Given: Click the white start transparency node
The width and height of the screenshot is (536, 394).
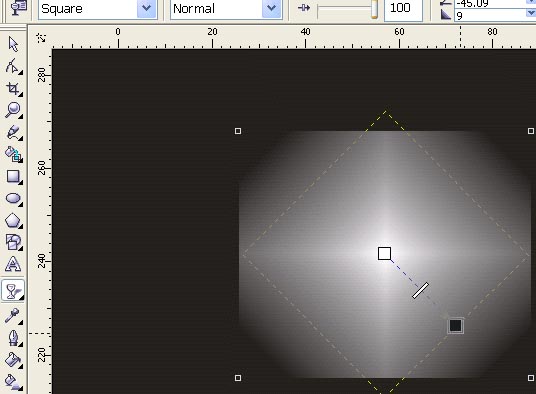Looking at the screenshot, I should click(385, 254).
